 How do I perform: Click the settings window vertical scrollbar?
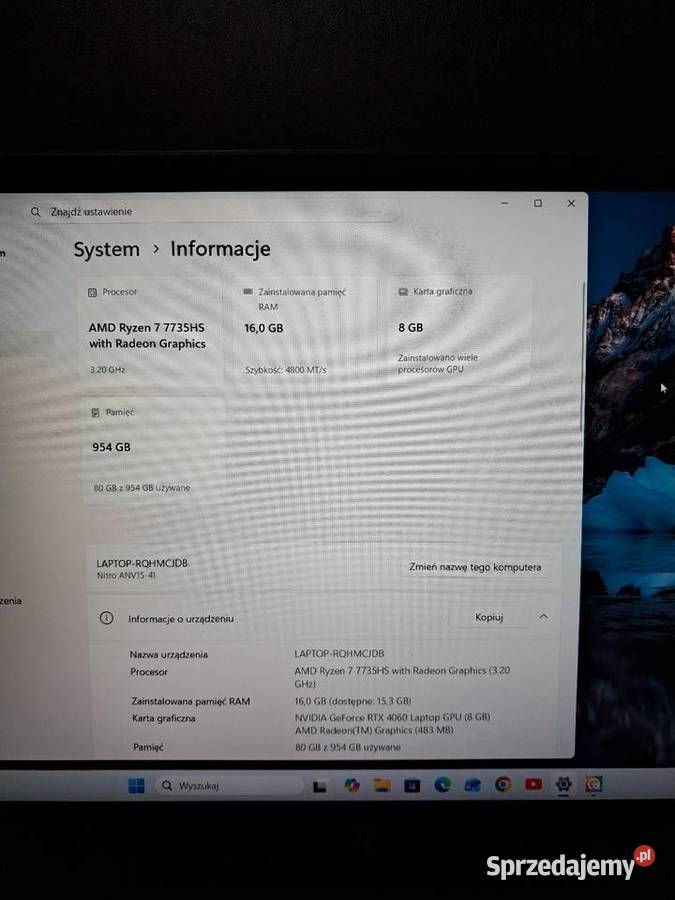tap(584, 356)
